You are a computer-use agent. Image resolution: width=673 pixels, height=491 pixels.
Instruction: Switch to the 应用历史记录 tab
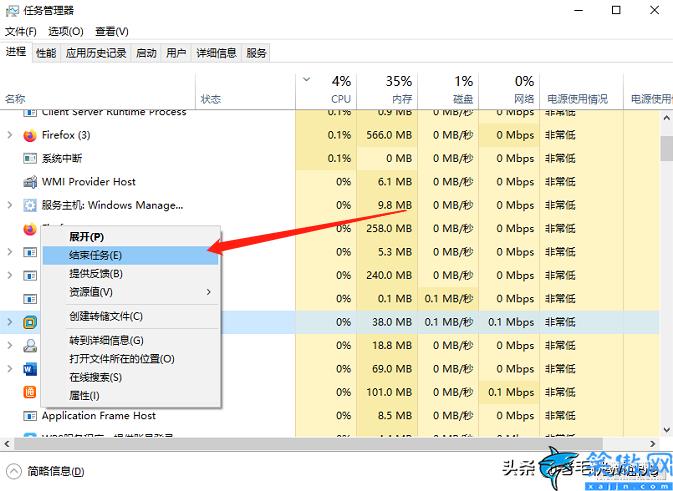(96, 53)
